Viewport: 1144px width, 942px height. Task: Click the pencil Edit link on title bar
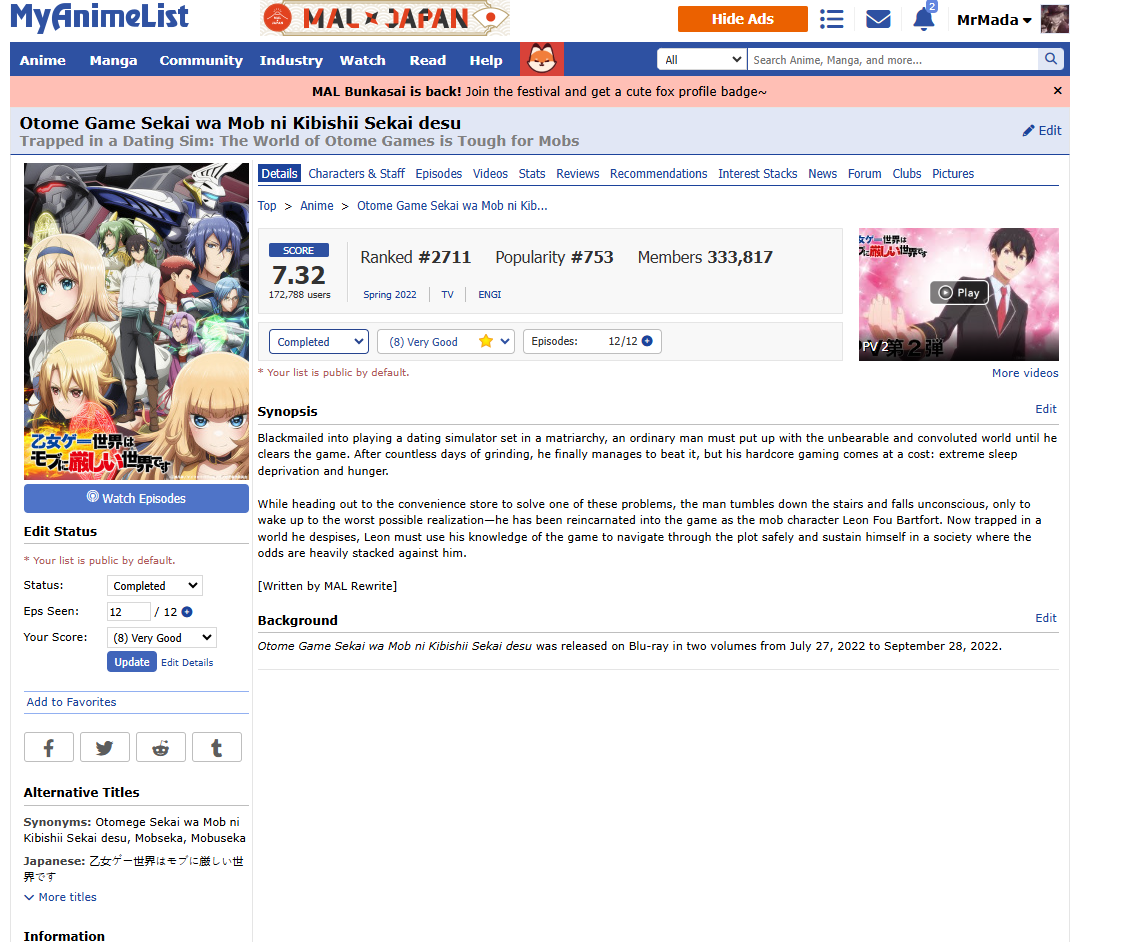1042,131
